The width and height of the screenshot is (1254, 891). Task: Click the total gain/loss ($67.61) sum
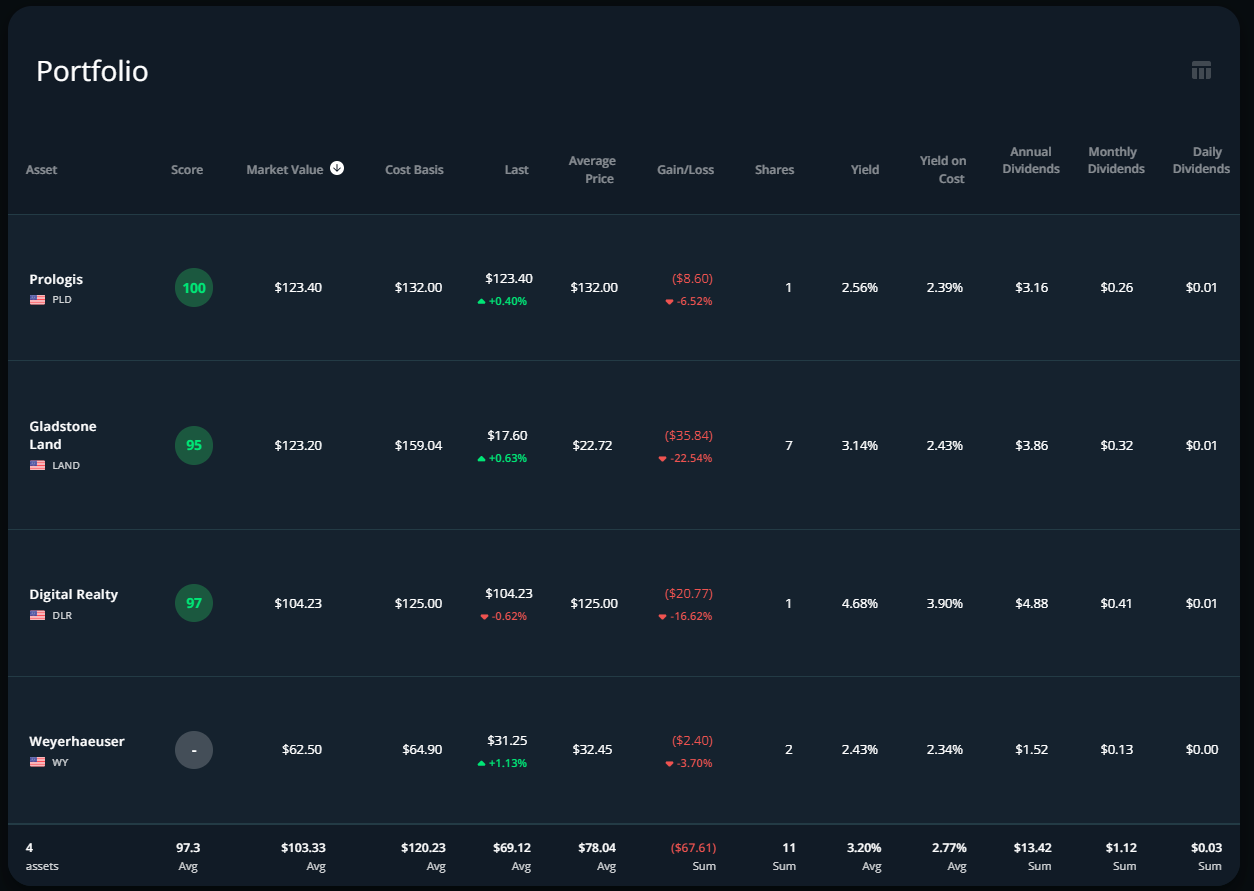(x=692, y=847)
